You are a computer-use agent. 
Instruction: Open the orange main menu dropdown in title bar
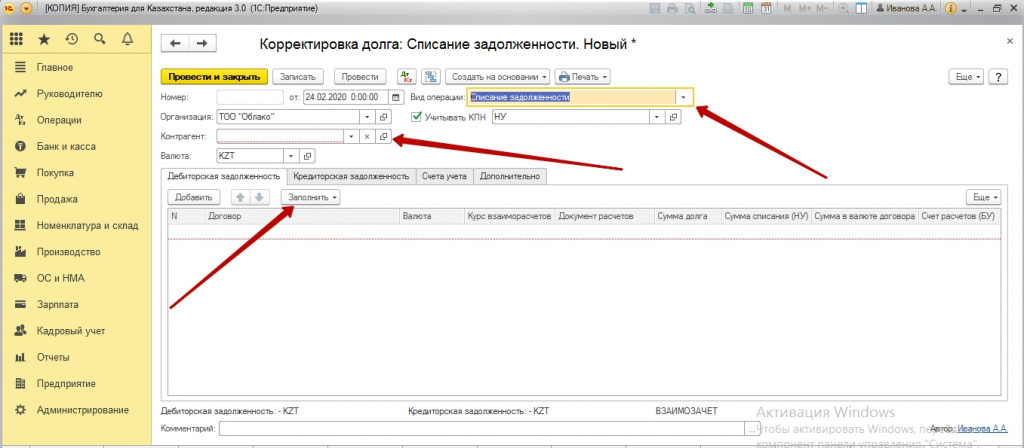[x=26, y=8]
